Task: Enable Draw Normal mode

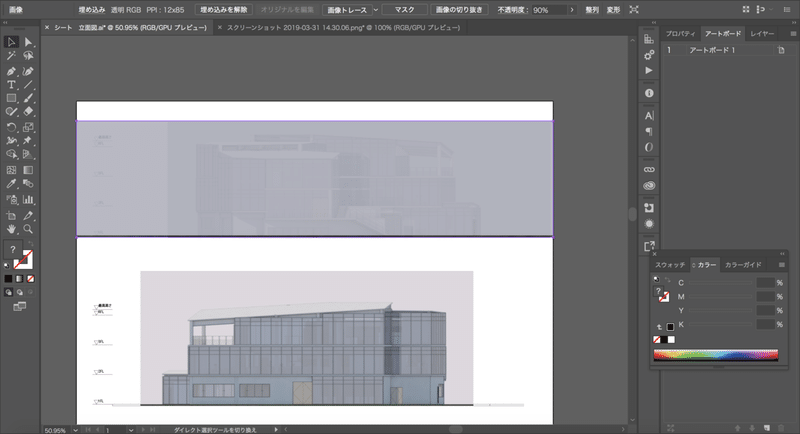Action: [x=8, y=292]
